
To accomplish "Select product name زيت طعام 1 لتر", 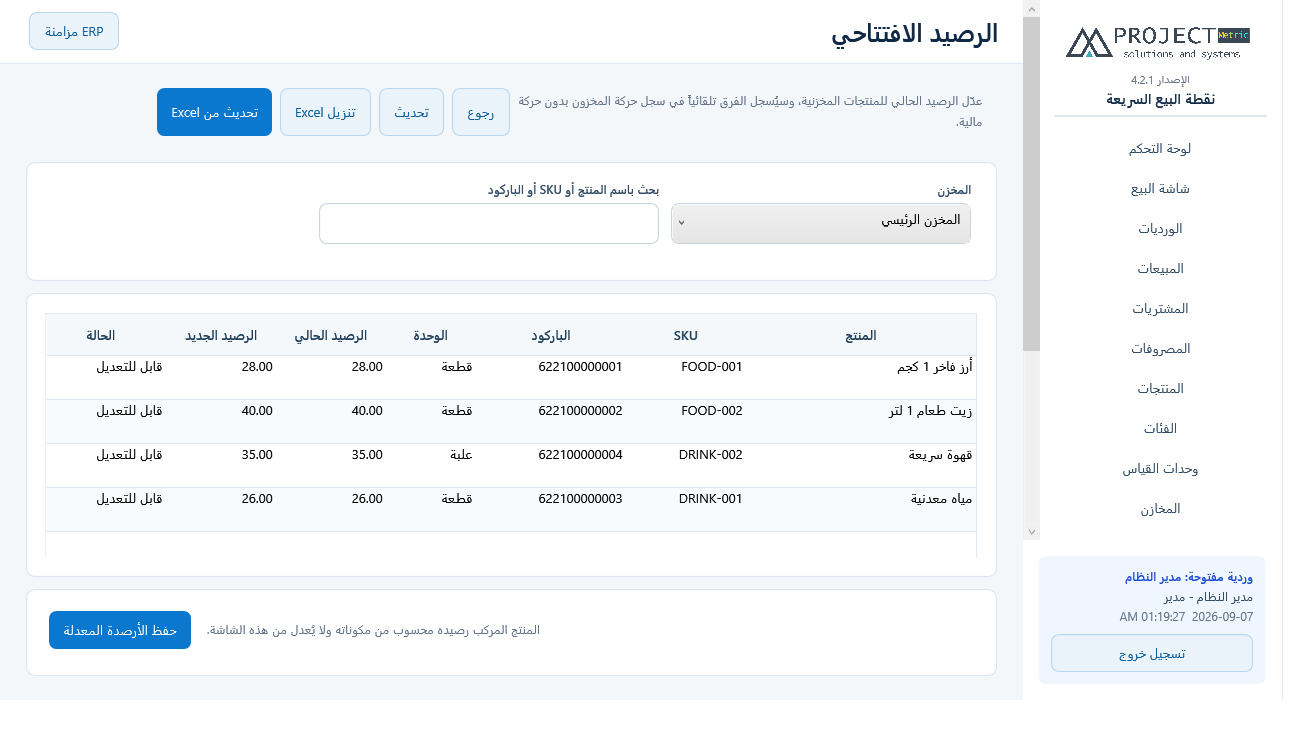I will [x=928, y=411].
